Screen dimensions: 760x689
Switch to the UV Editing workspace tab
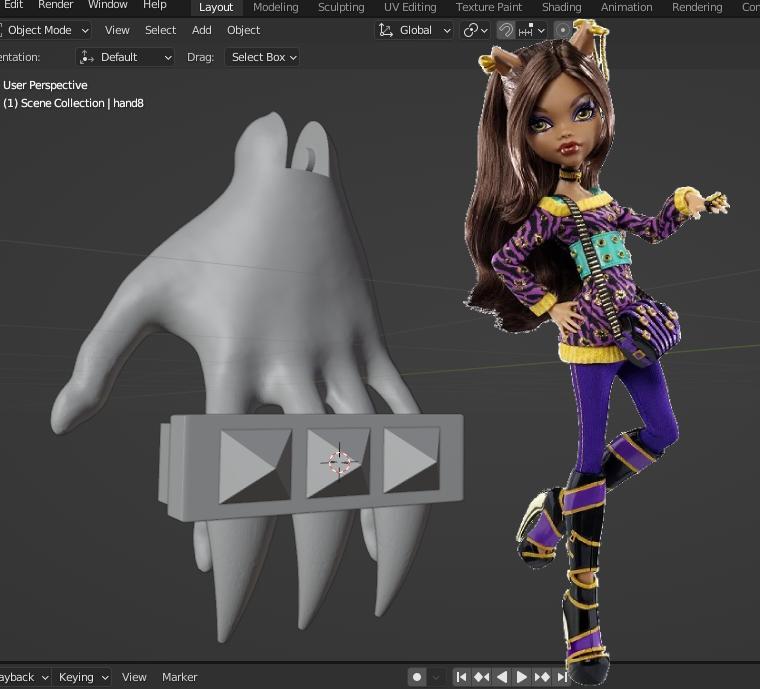click(410, 7)
